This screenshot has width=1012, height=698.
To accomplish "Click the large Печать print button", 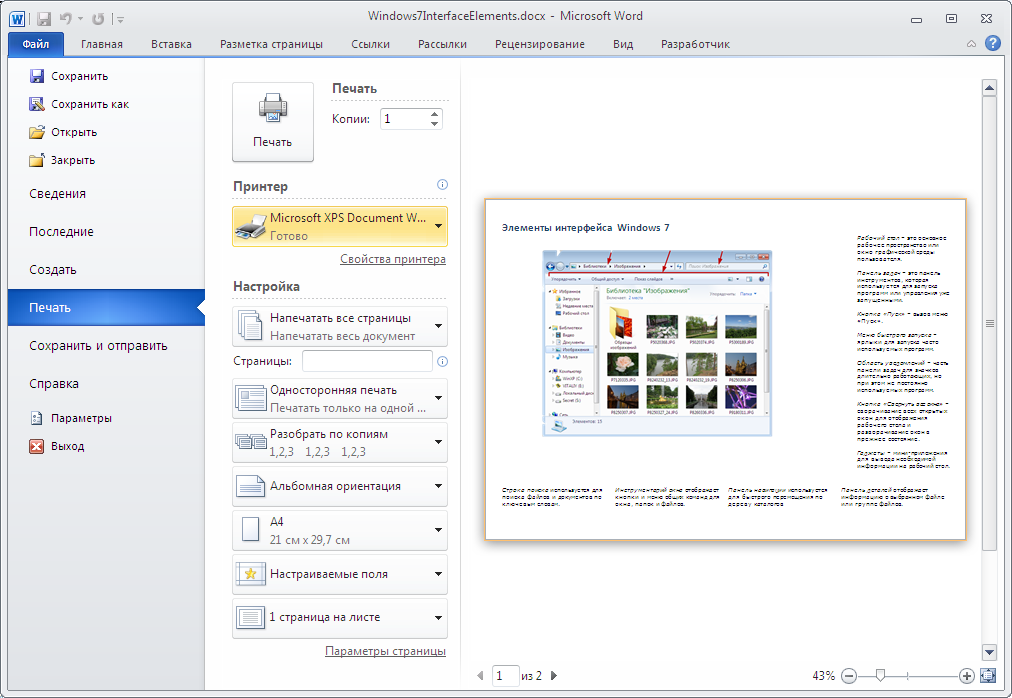I will pos(272,121).
